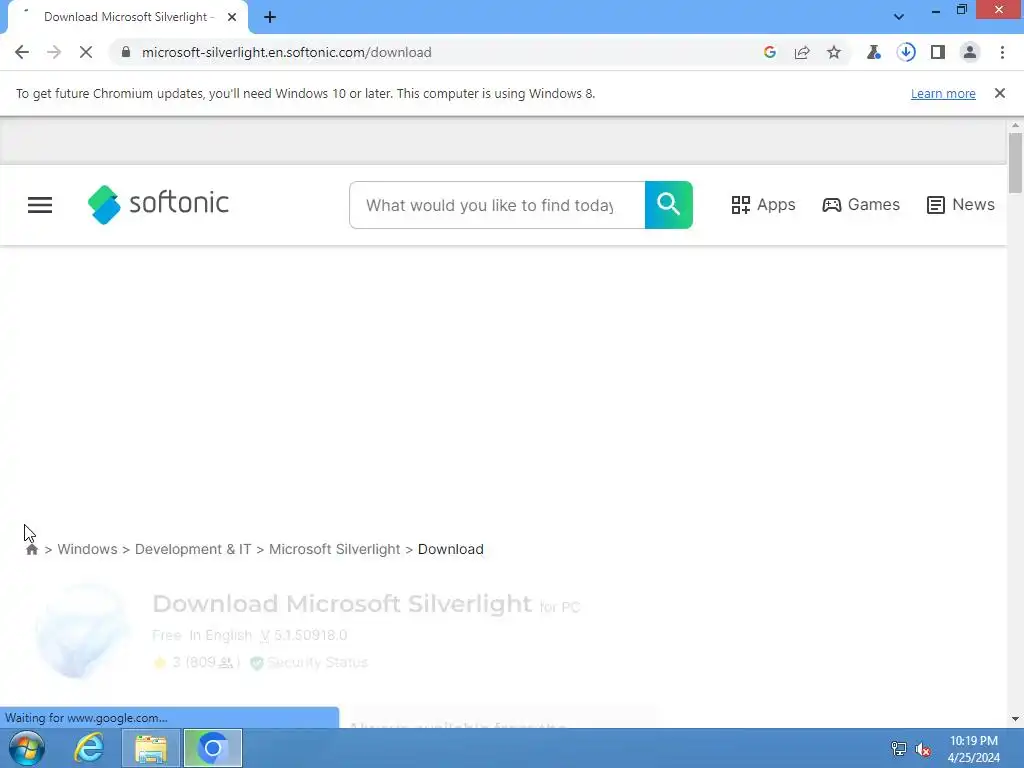Open the Softonic hamburger menu
The width and height of the screenshot is (1024, 768).
pyautogui.click(x=40, y=205)
